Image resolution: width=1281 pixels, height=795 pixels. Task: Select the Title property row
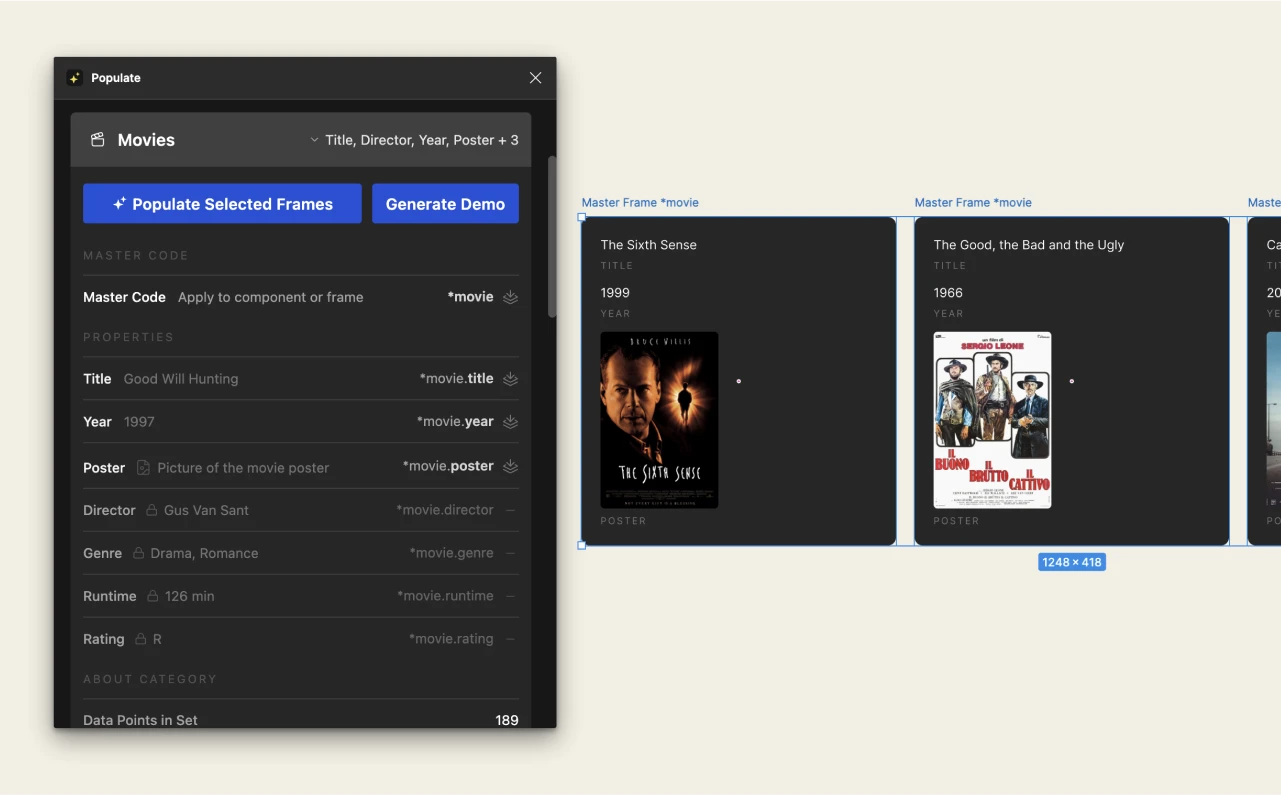(x=301, y=379)
